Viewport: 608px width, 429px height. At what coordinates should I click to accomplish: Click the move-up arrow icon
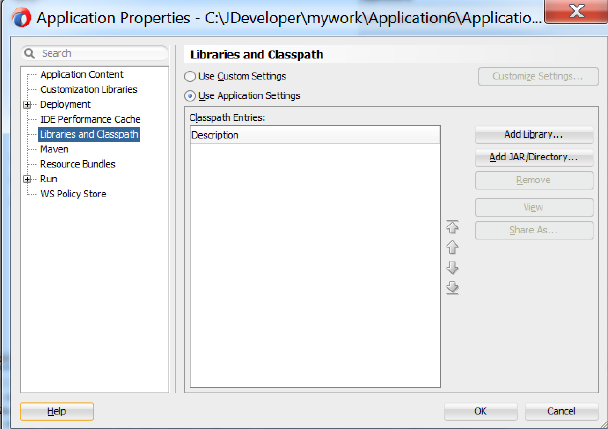tap(452, 247)
